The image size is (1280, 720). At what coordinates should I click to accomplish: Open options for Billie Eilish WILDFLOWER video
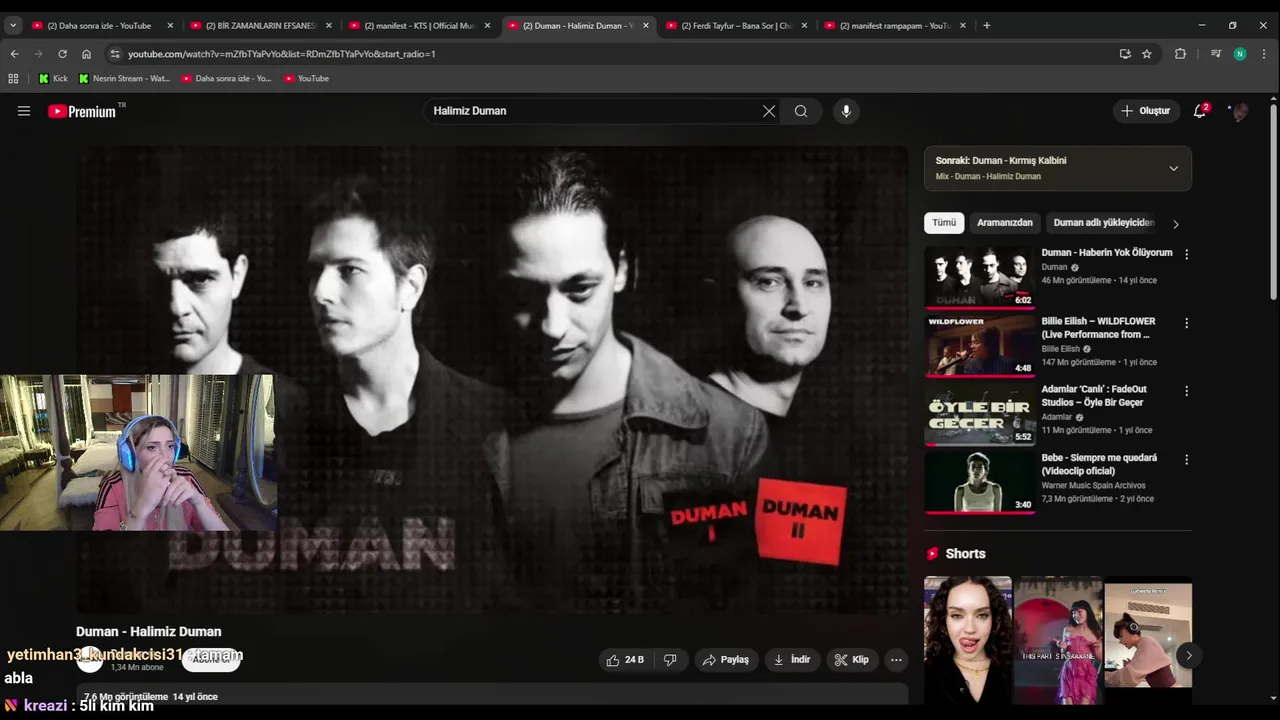tap(1186, 323)
